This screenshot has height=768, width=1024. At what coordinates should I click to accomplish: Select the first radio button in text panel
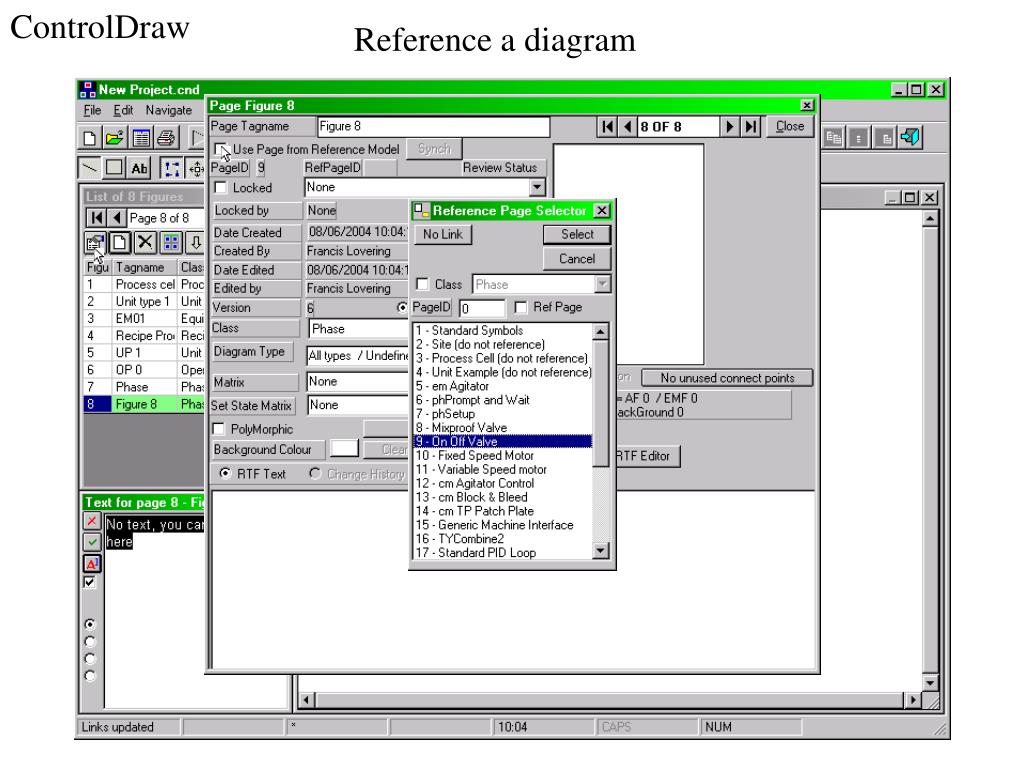pos(91,624)
